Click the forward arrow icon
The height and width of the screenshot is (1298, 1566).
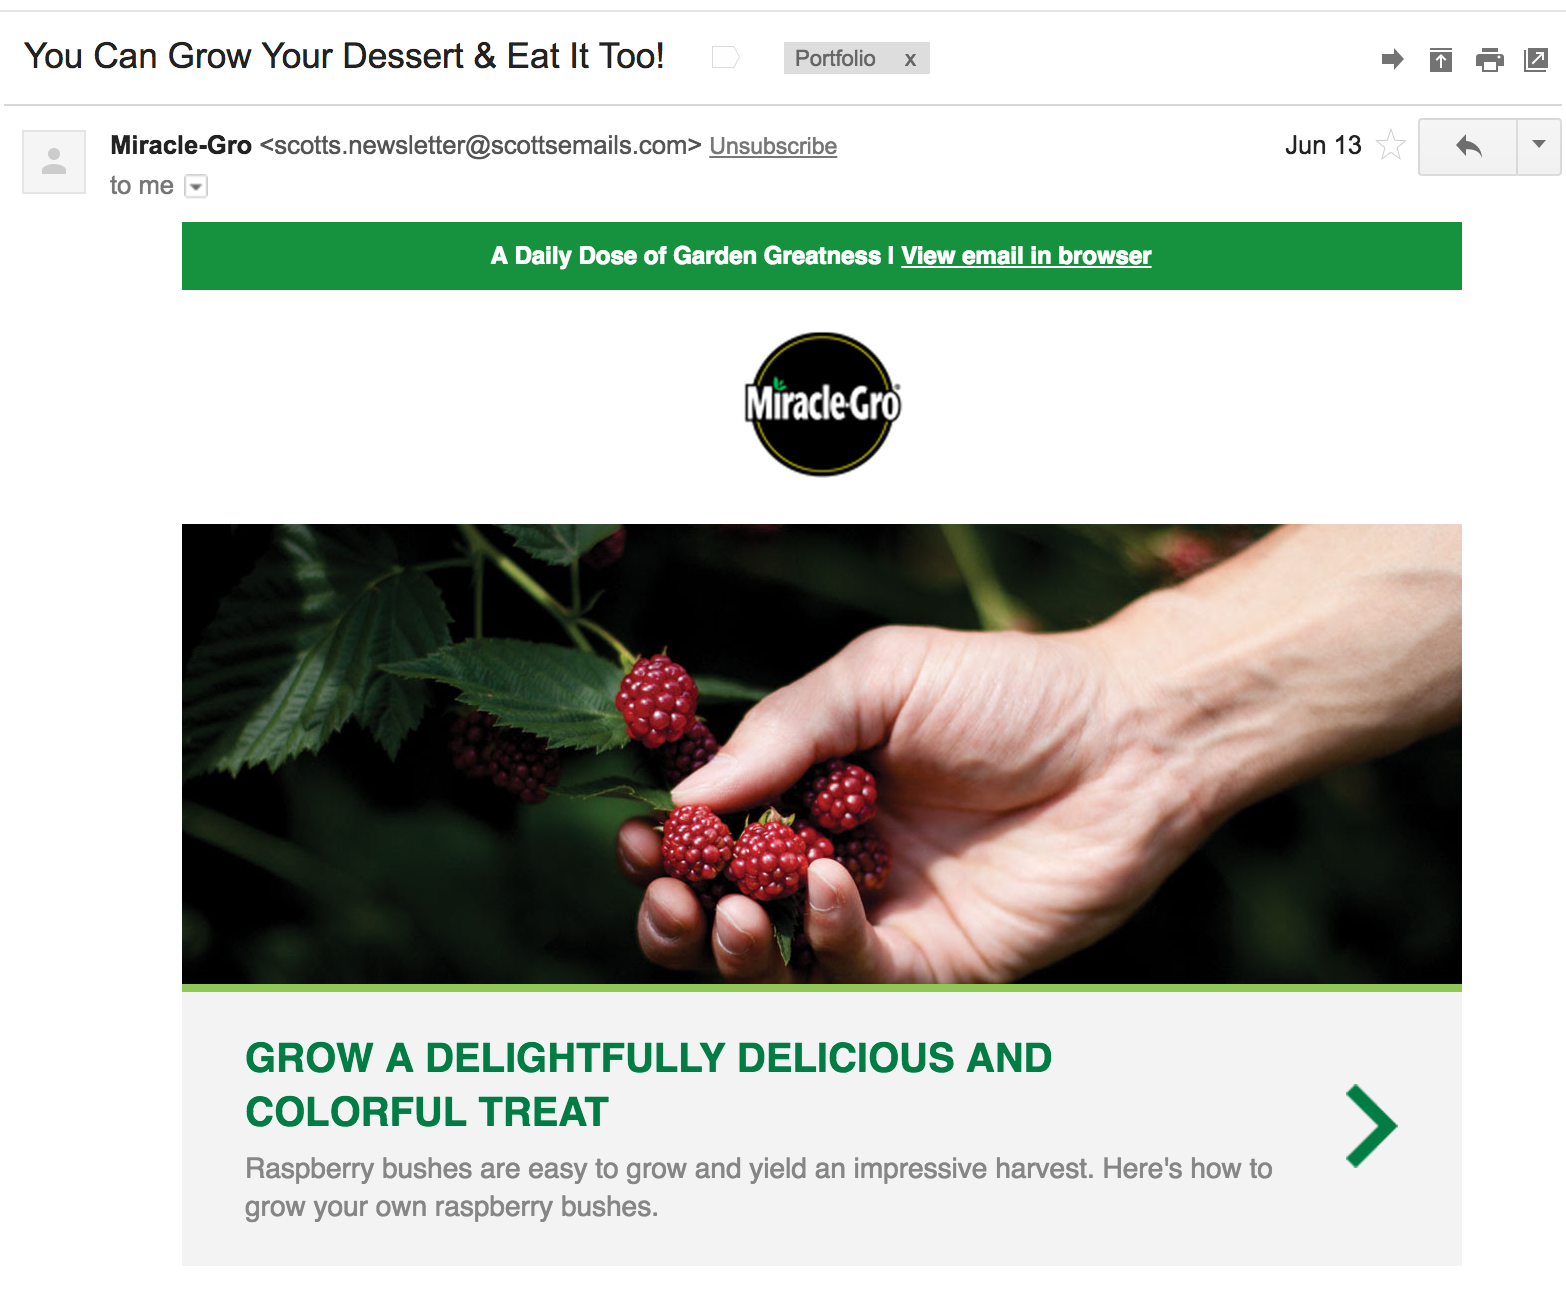click(x=1392, y=60)
